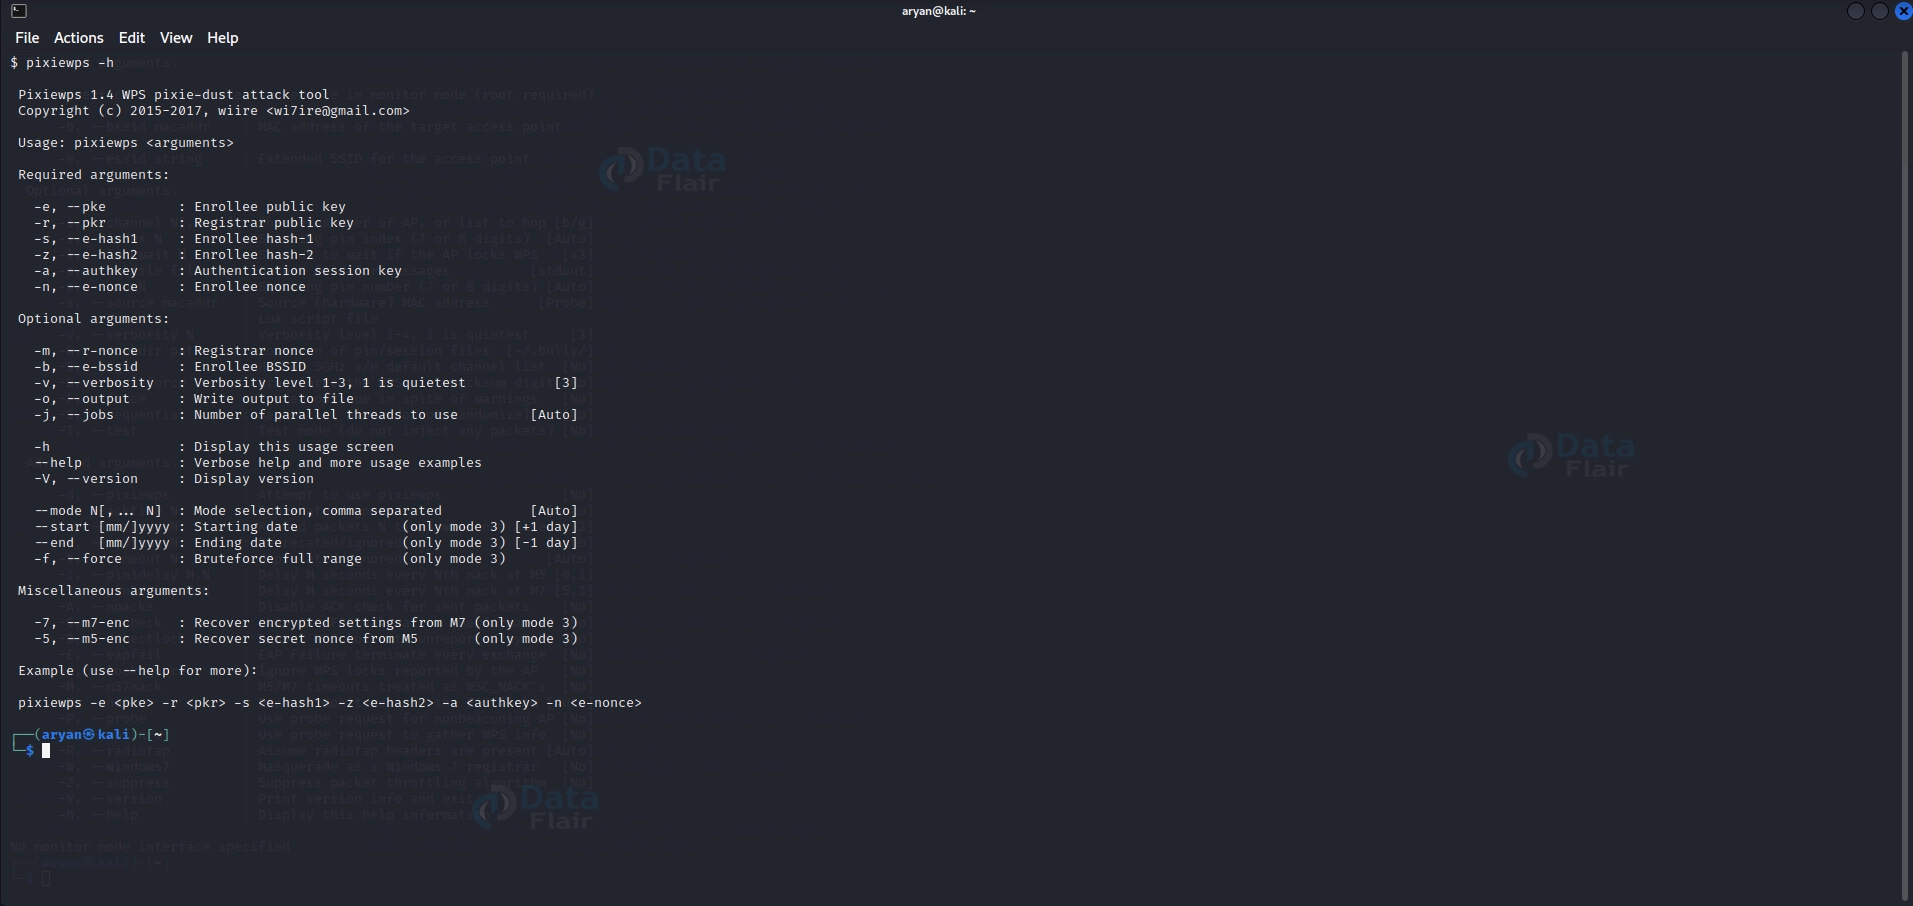
Task: Click the '-m, --r-nonce' Registrar nonce line
Action: tap(174, 351)
